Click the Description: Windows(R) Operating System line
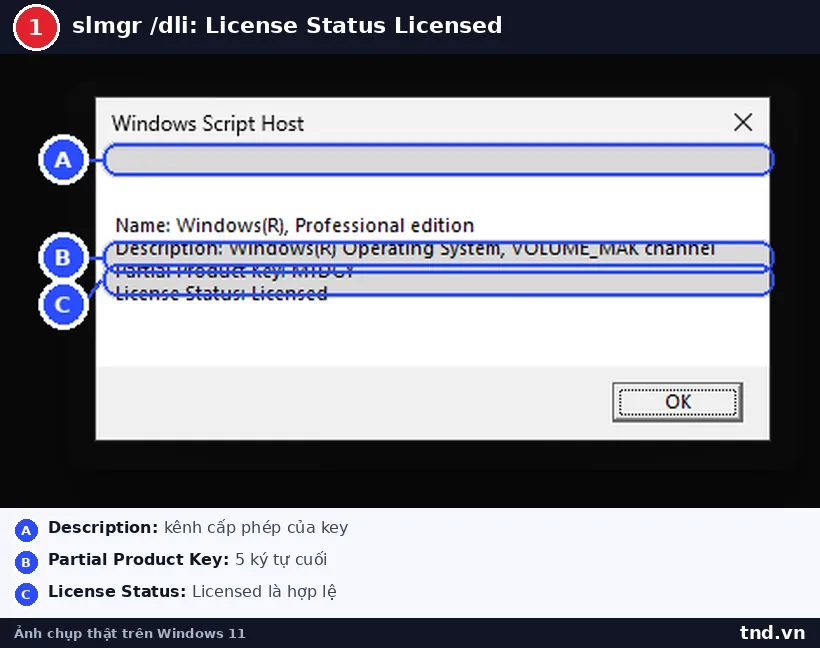Image resolution: width=820 pixels, height=648 pixels. tap(415, 249)
